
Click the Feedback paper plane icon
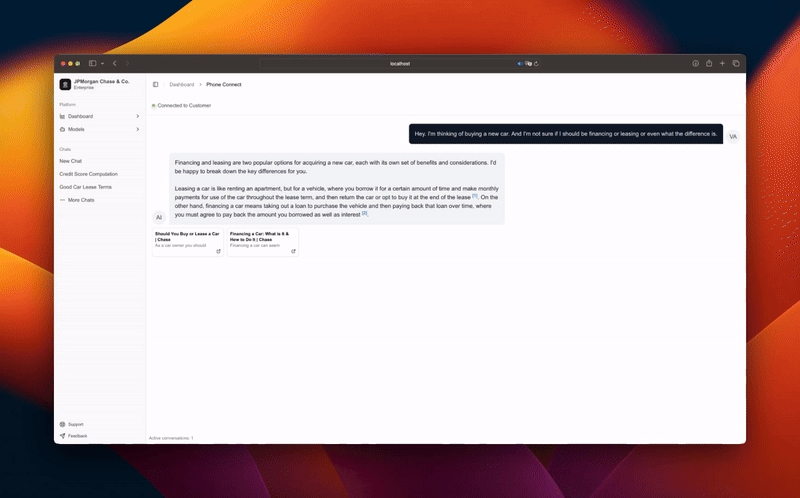(x=63, y=436)
